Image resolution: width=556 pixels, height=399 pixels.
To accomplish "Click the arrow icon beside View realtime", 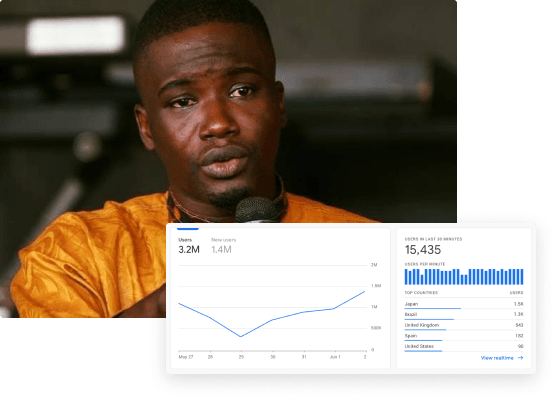I will [x=521, y=358].
